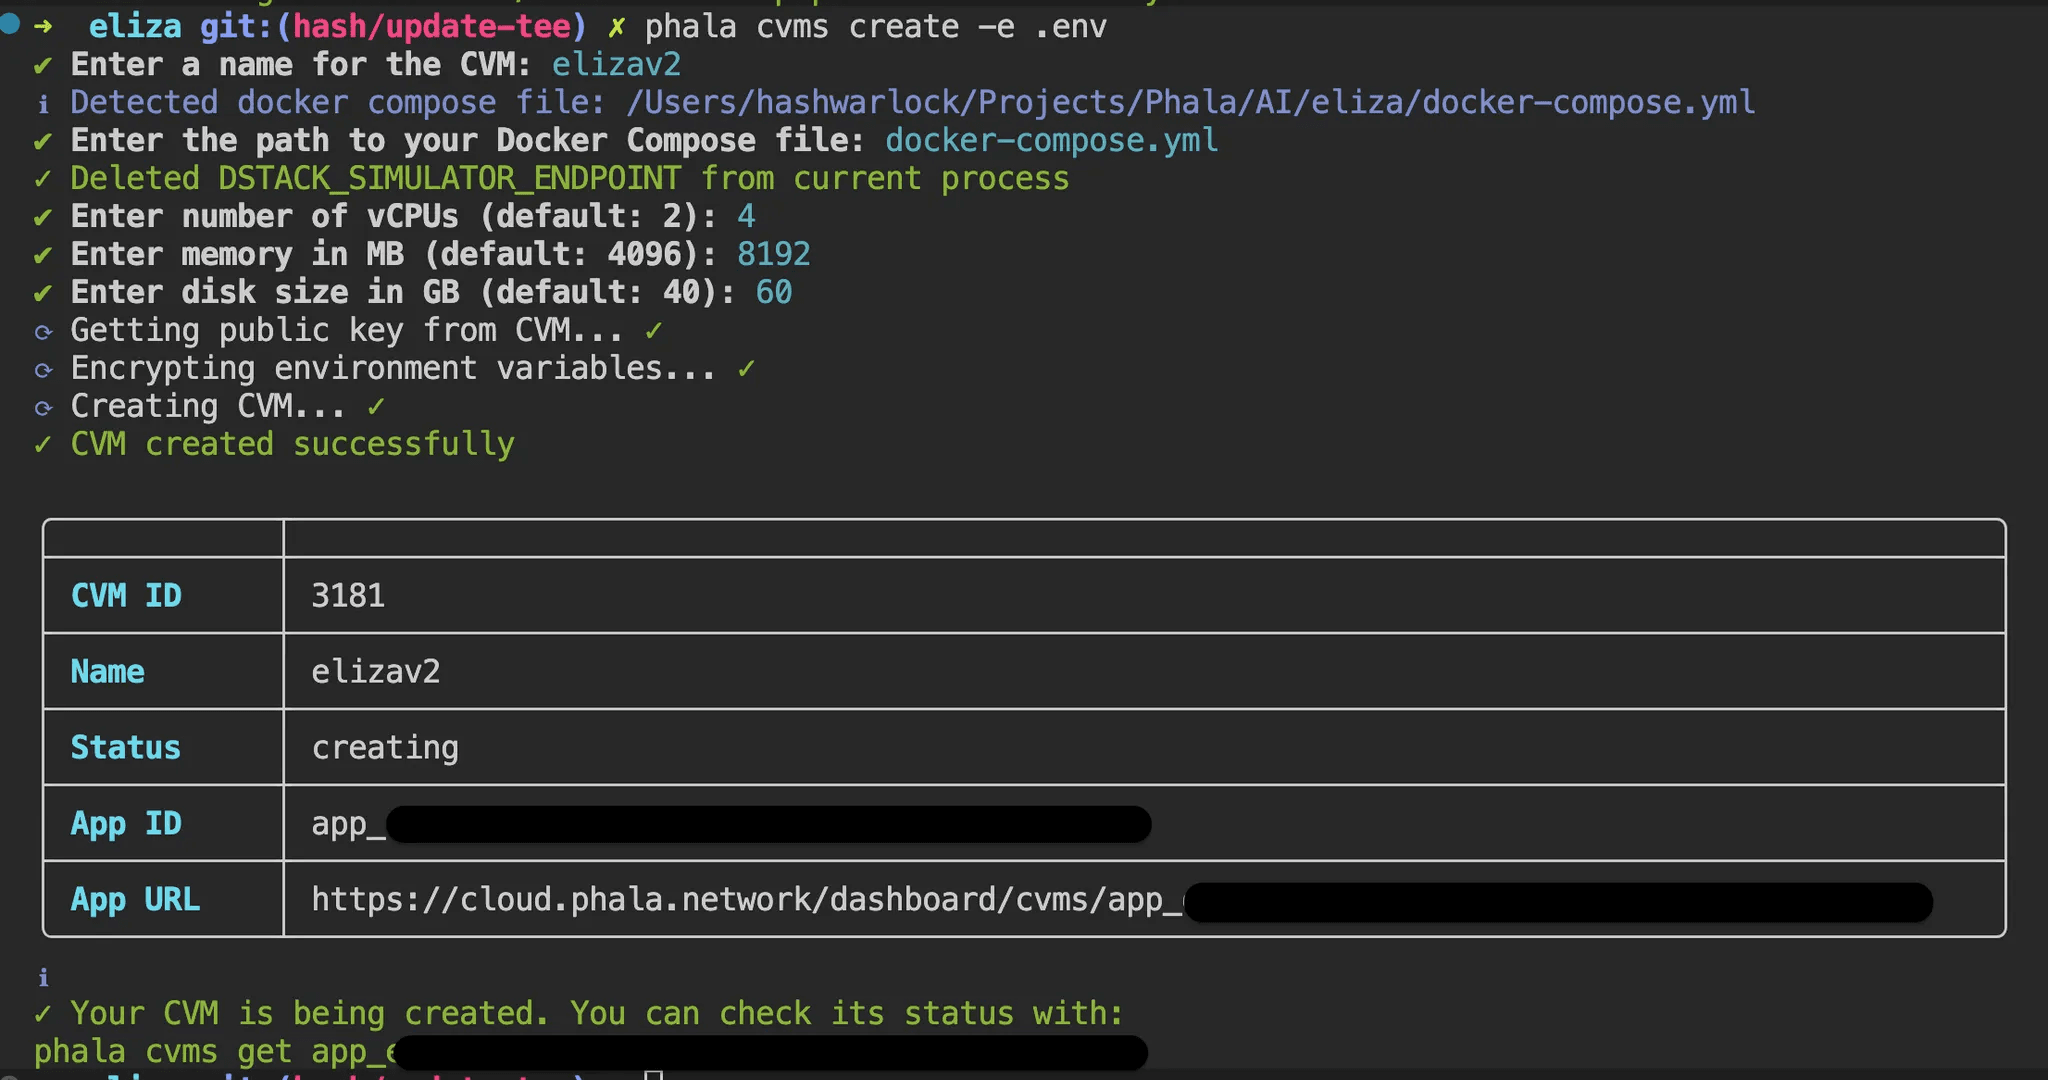Image resolution: width=2048 pixels, height=1080 pixels.
Task: Click checkmark before CVM created successfully
Action: coord(42,445)
